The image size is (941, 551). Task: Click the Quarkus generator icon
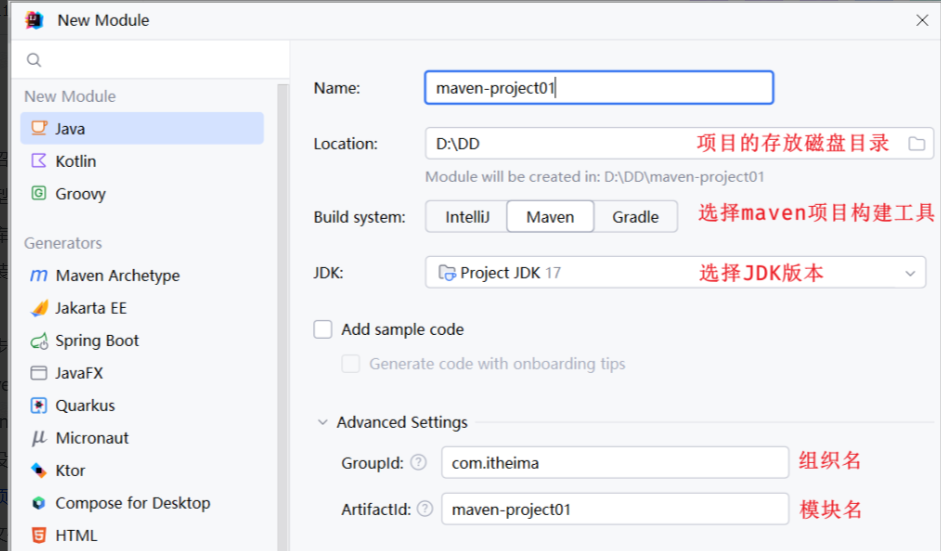[39, 406]
